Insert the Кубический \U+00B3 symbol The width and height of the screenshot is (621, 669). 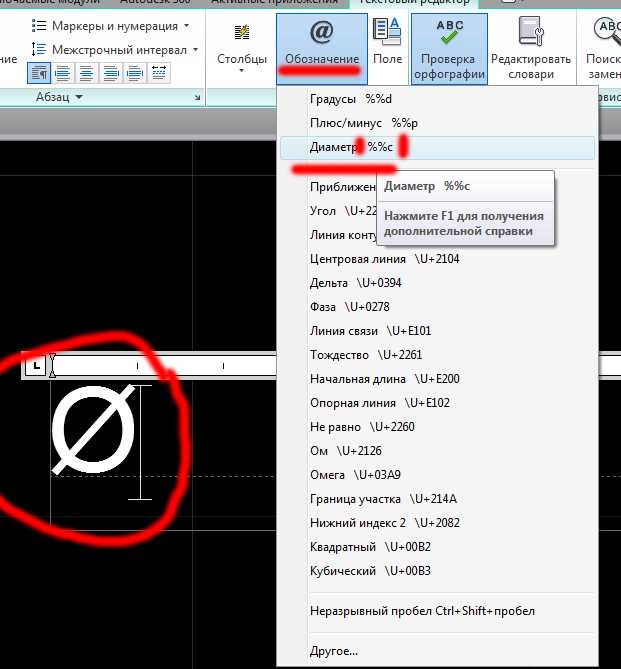(437, 571)
